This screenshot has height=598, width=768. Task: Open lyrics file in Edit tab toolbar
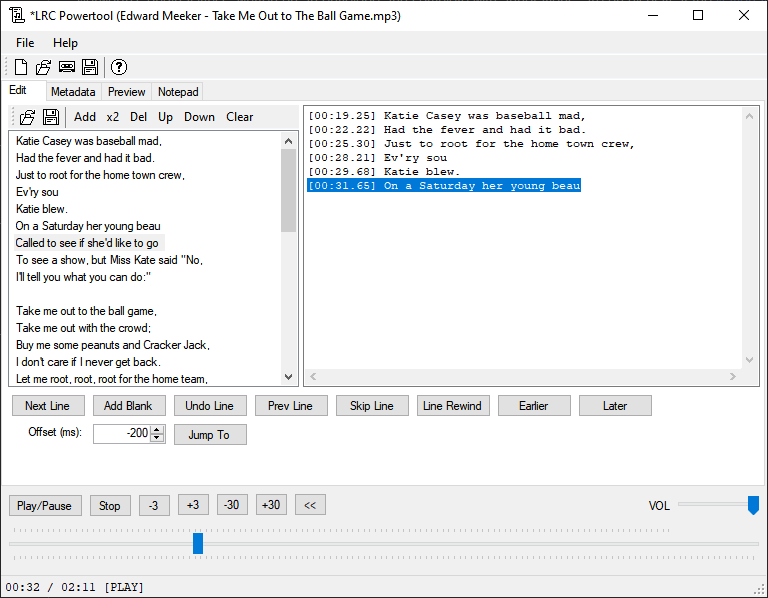[x=27, y=117]
